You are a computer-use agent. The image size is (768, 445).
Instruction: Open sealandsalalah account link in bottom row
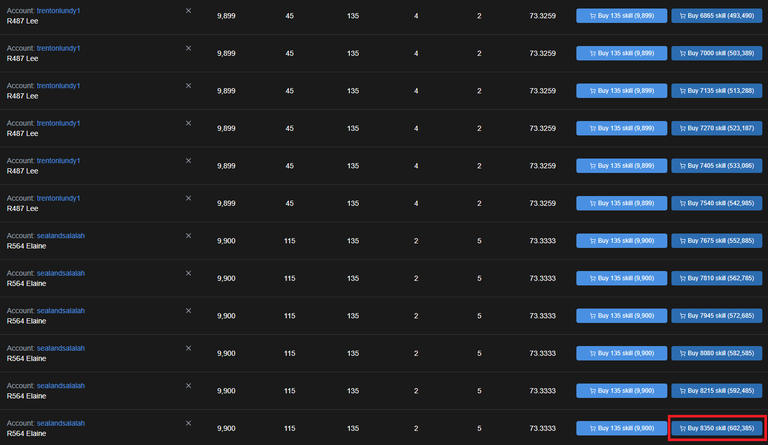(x=61, y=423)
